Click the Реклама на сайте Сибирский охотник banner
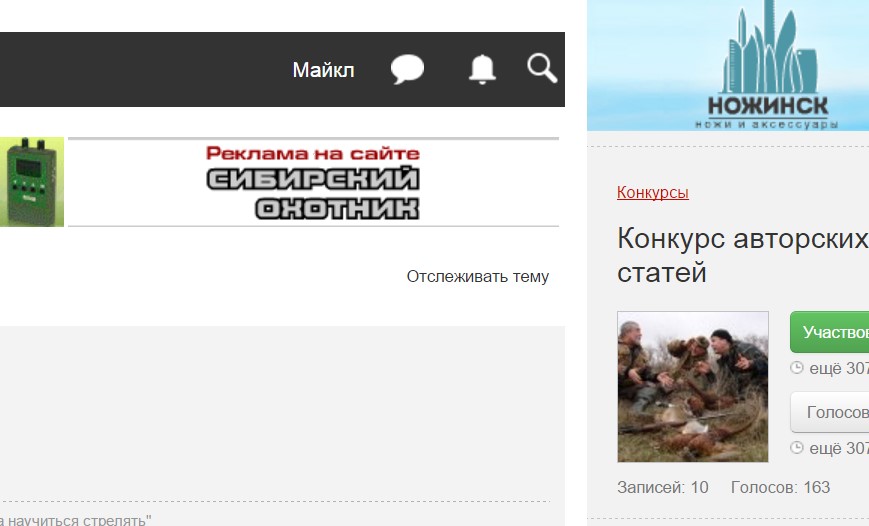The width and height of the screenshot is (869, 526). pyautogui.click(x=313, y=182)
